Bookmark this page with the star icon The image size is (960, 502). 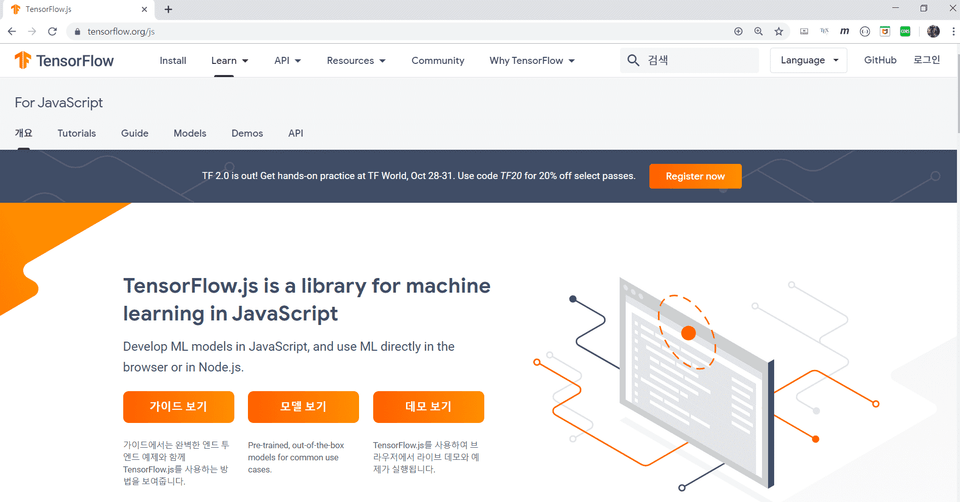click(779, 31)
